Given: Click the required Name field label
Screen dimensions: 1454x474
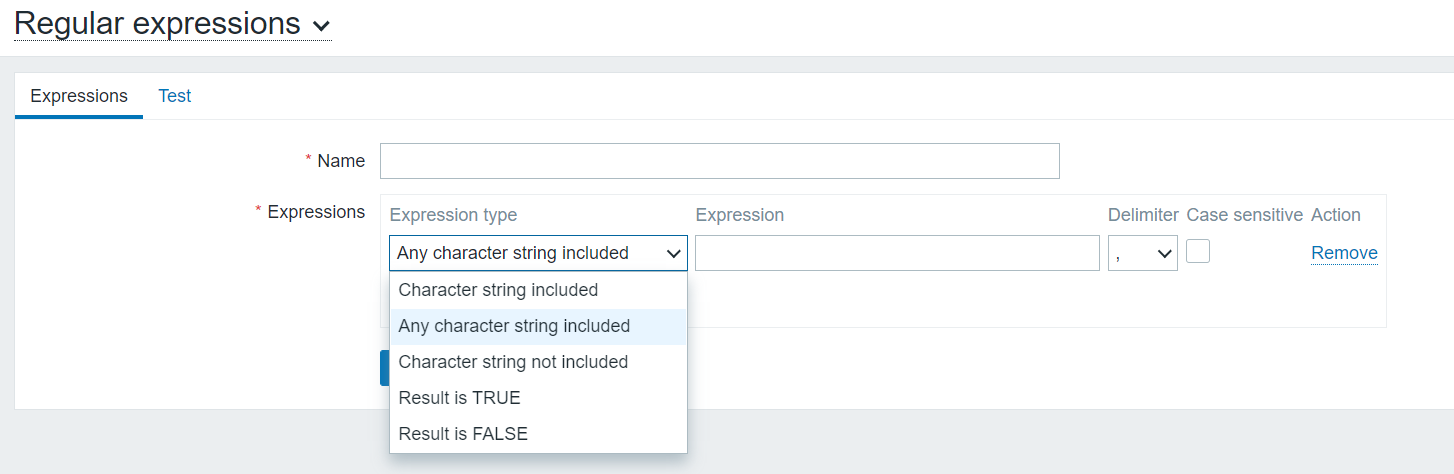Looking at the screenshot, I should pos(340,161).
